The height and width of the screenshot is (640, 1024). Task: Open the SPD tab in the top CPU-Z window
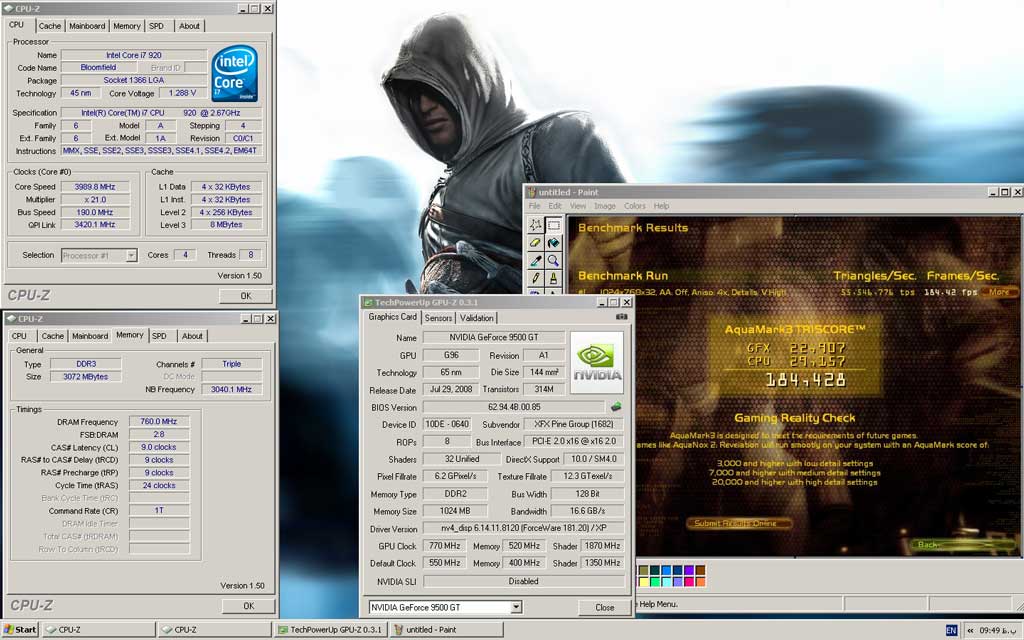(x=156, y=26)
